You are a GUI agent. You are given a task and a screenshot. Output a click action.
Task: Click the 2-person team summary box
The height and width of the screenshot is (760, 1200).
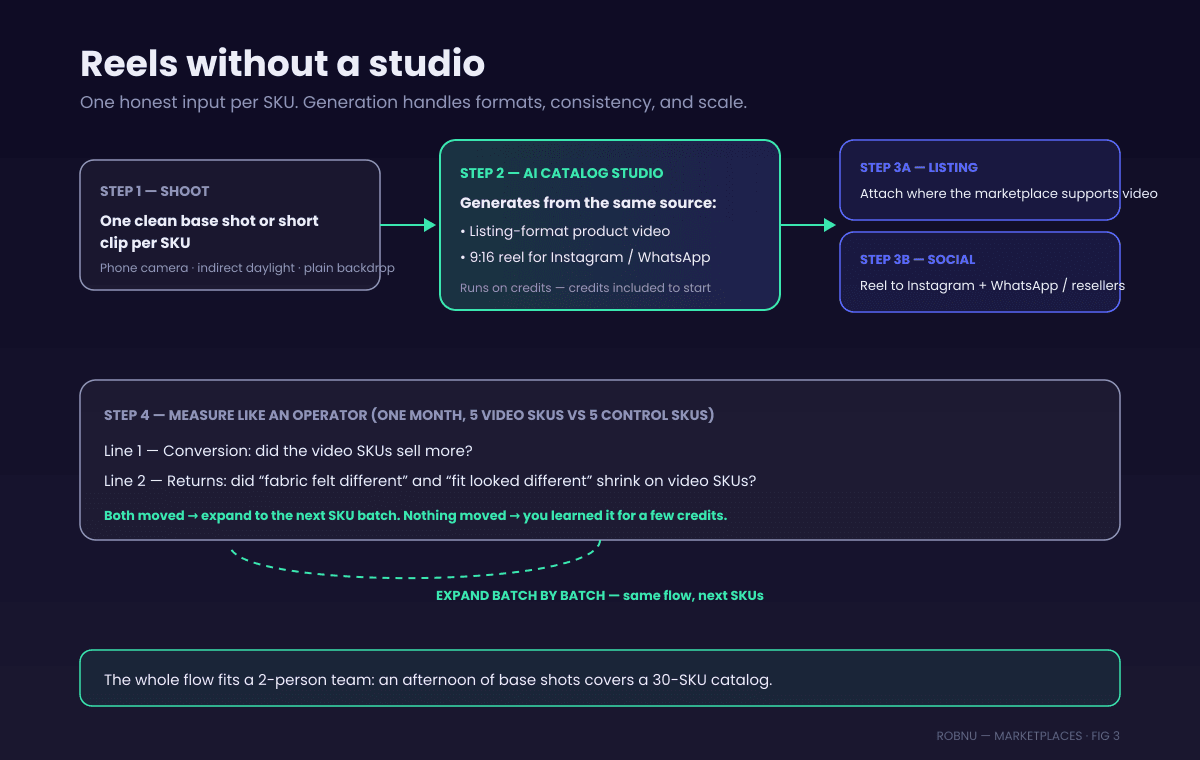[600, 678]
